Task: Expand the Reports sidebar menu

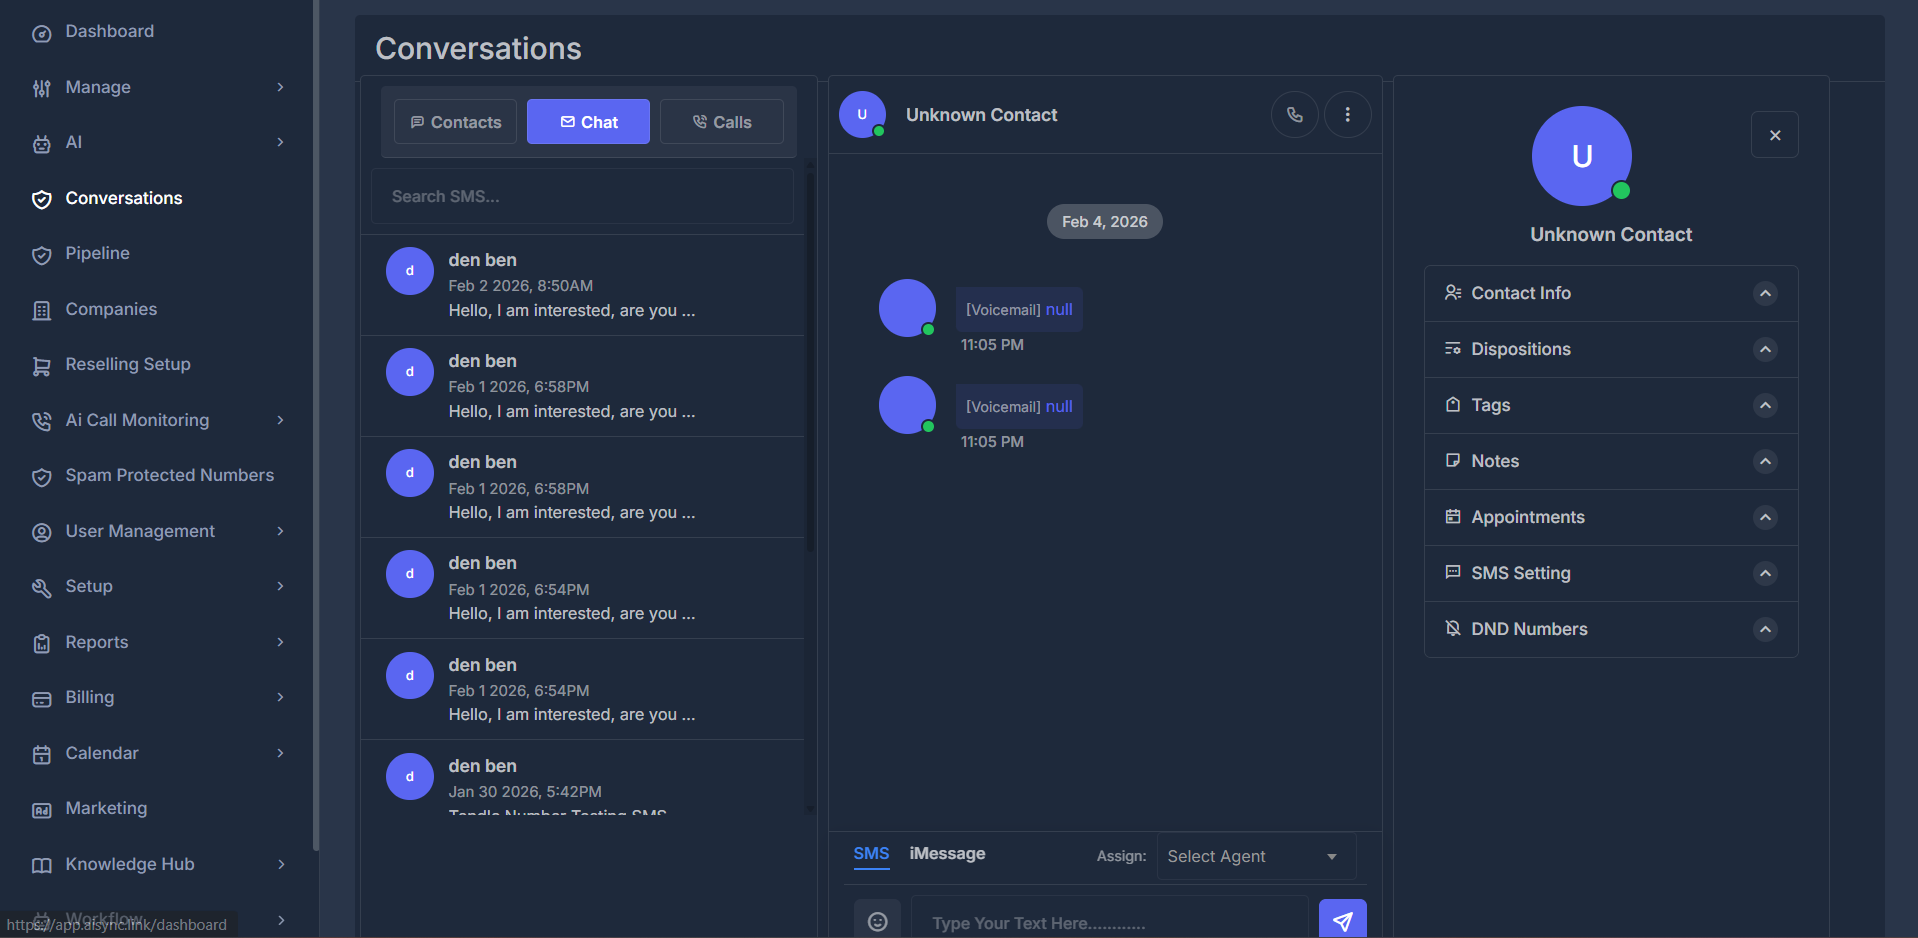Action: [x=280, y=642]
